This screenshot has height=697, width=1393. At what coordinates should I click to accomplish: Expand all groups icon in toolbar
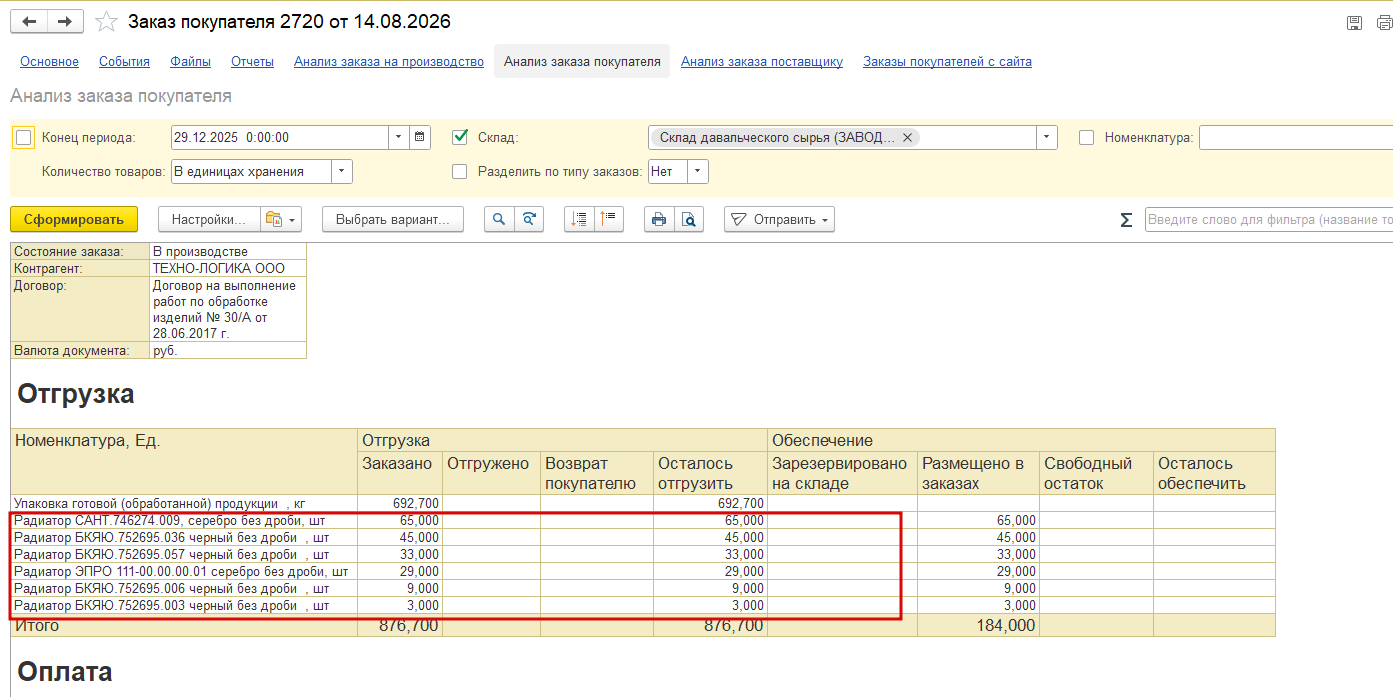point(609,220)
